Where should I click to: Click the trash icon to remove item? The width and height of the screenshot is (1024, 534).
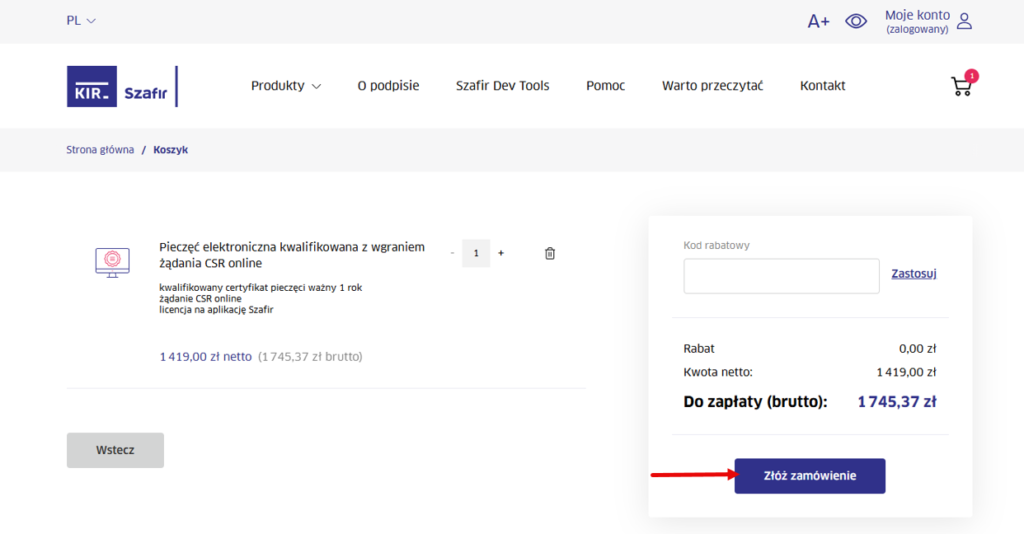pos(550,253)
